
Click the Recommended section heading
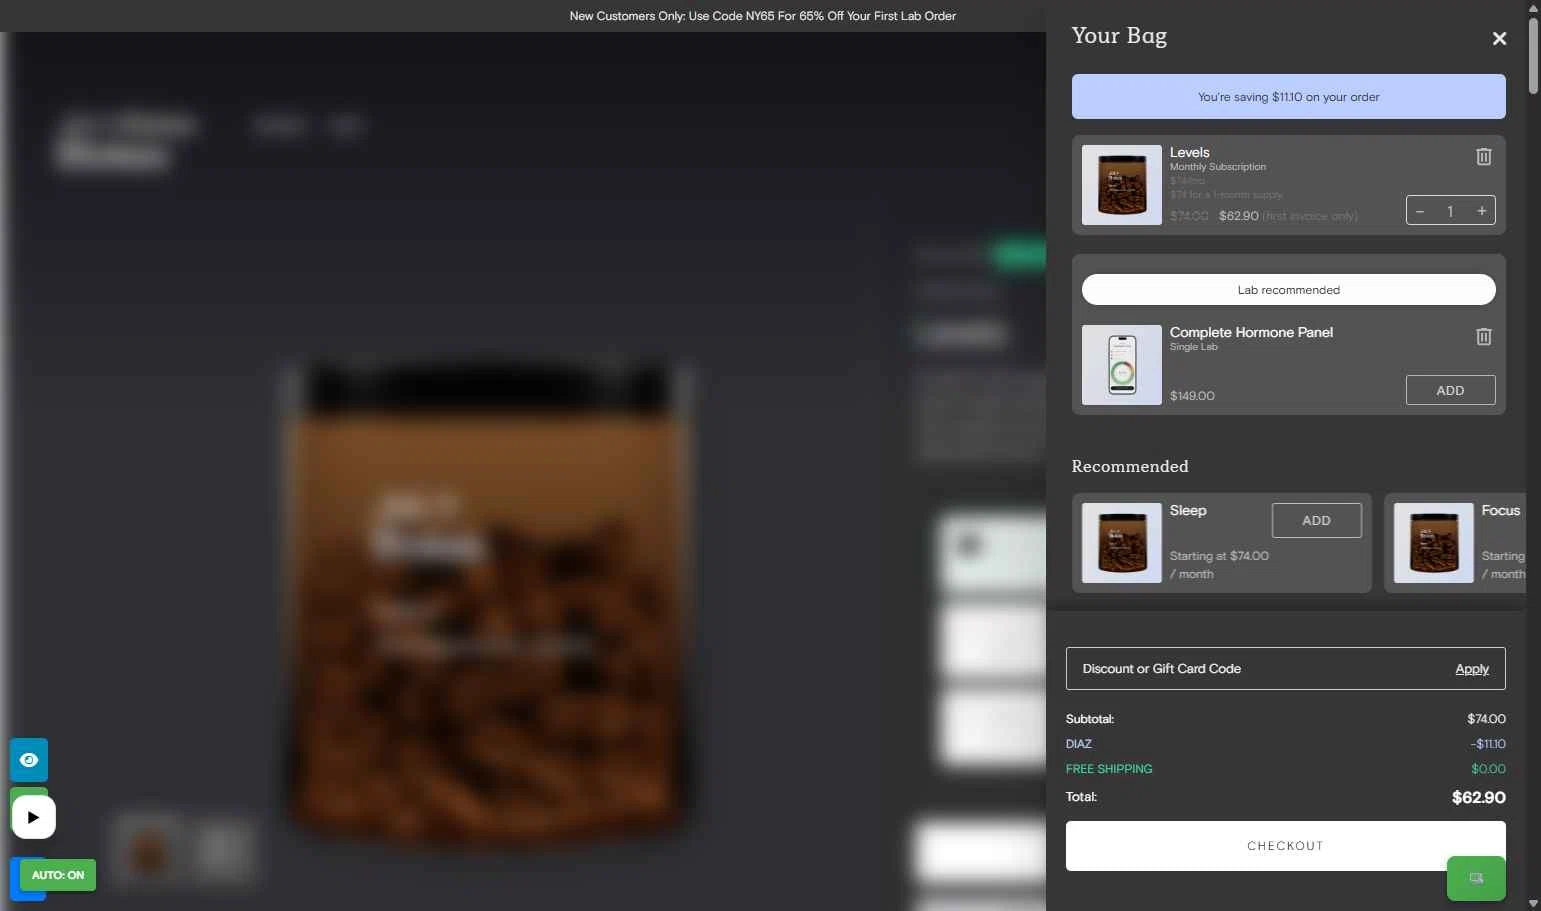coord(1130,466)
